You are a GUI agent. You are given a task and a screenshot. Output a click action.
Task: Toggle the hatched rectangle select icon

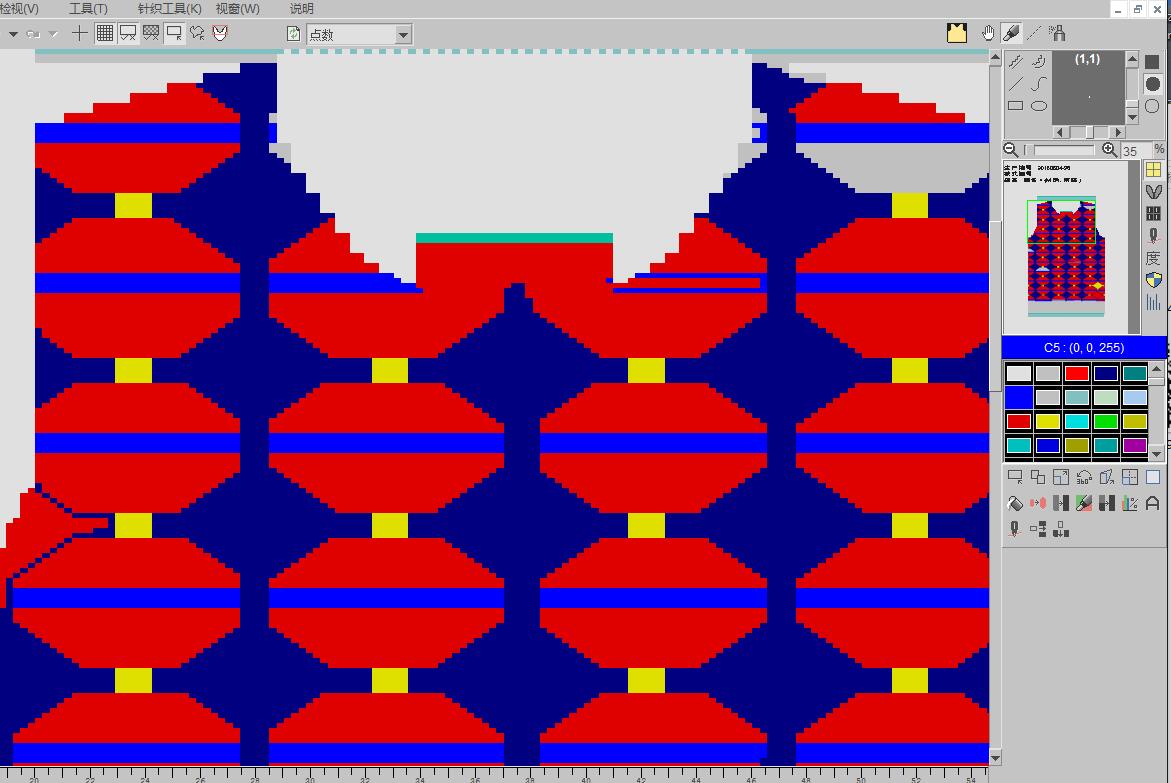(151, 33)
